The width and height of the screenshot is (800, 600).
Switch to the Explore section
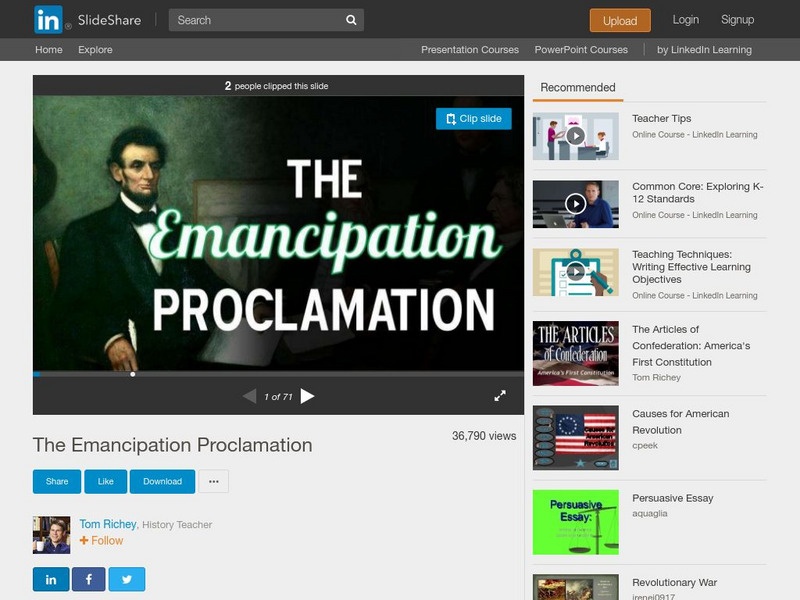pyautogui.click(x=96, y=49)
